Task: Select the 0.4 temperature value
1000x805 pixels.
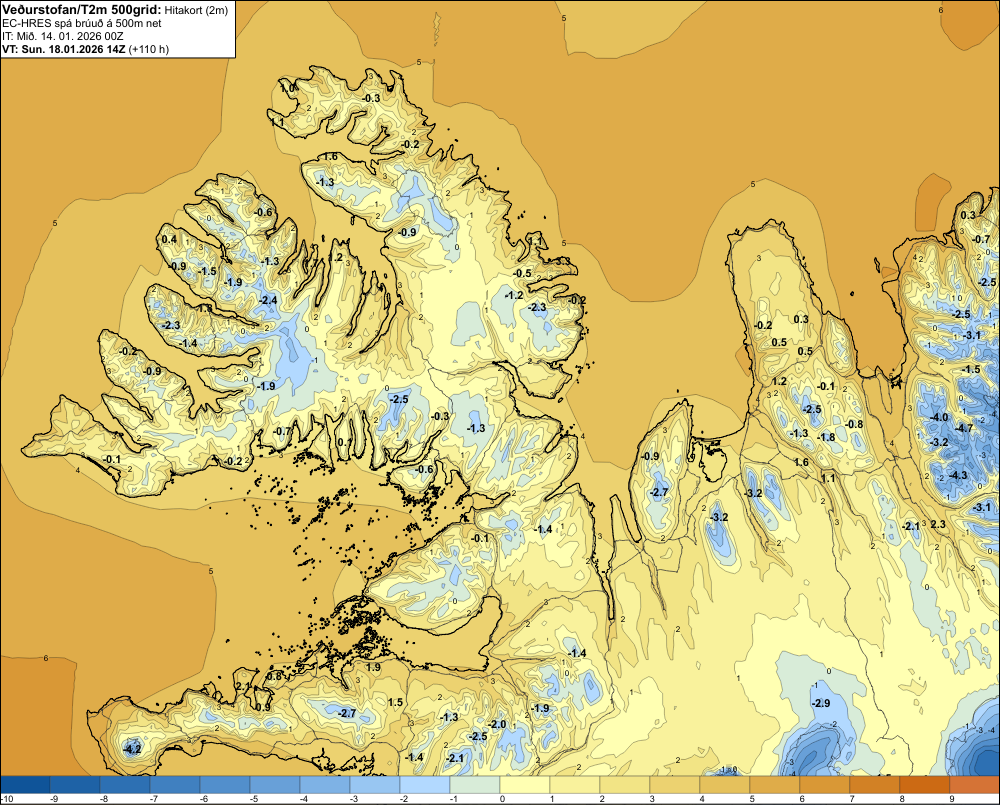Action: (169, 239)
